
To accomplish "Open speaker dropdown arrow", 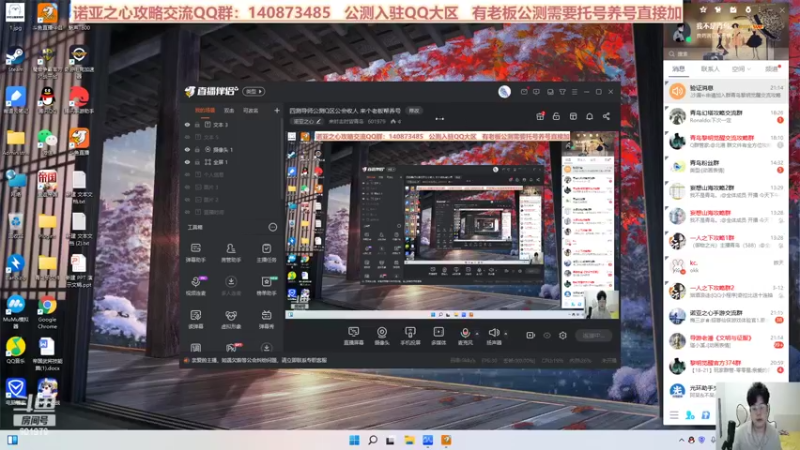I will pos(506,334).
